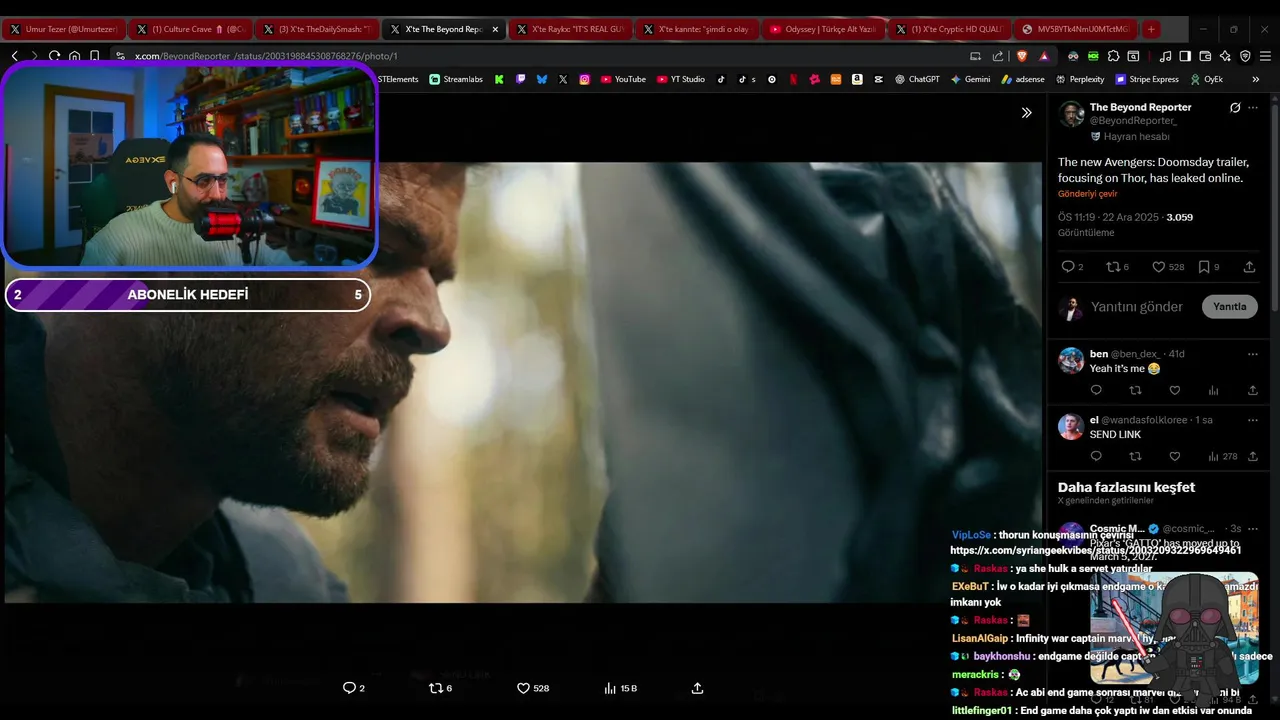Switch to the Umur Tezer tab
Image resolution: width=1280 pixels, height=720 pixels.
click(63, 29)
